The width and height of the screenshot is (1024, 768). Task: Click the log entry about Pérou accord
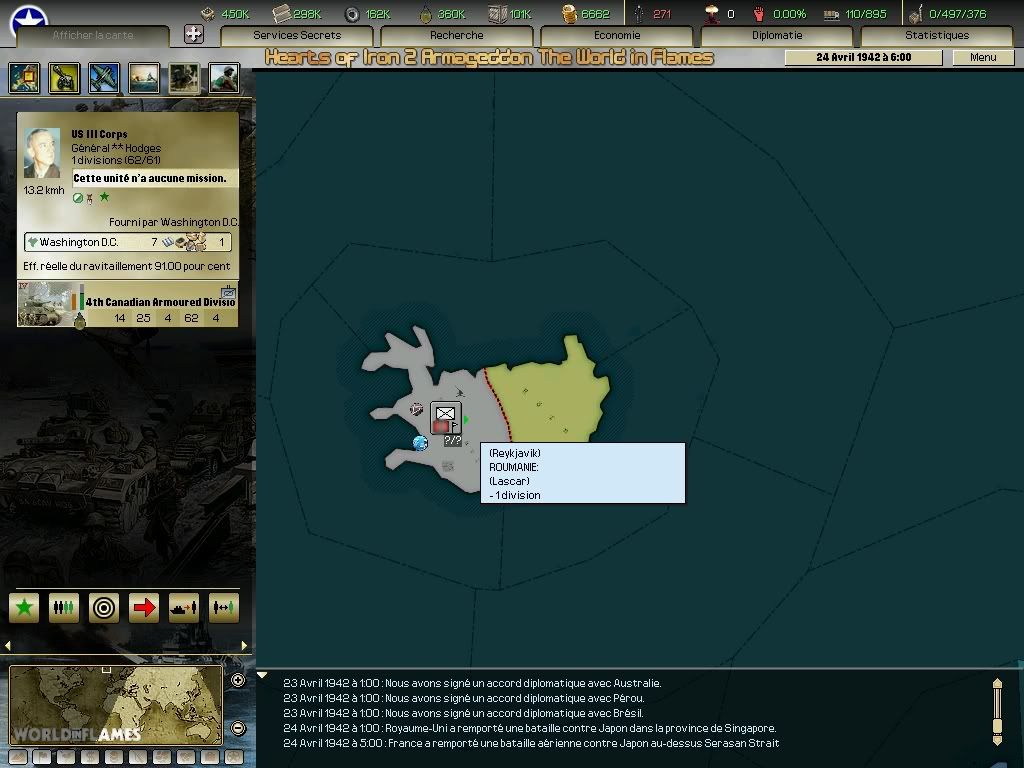(464, 698)
